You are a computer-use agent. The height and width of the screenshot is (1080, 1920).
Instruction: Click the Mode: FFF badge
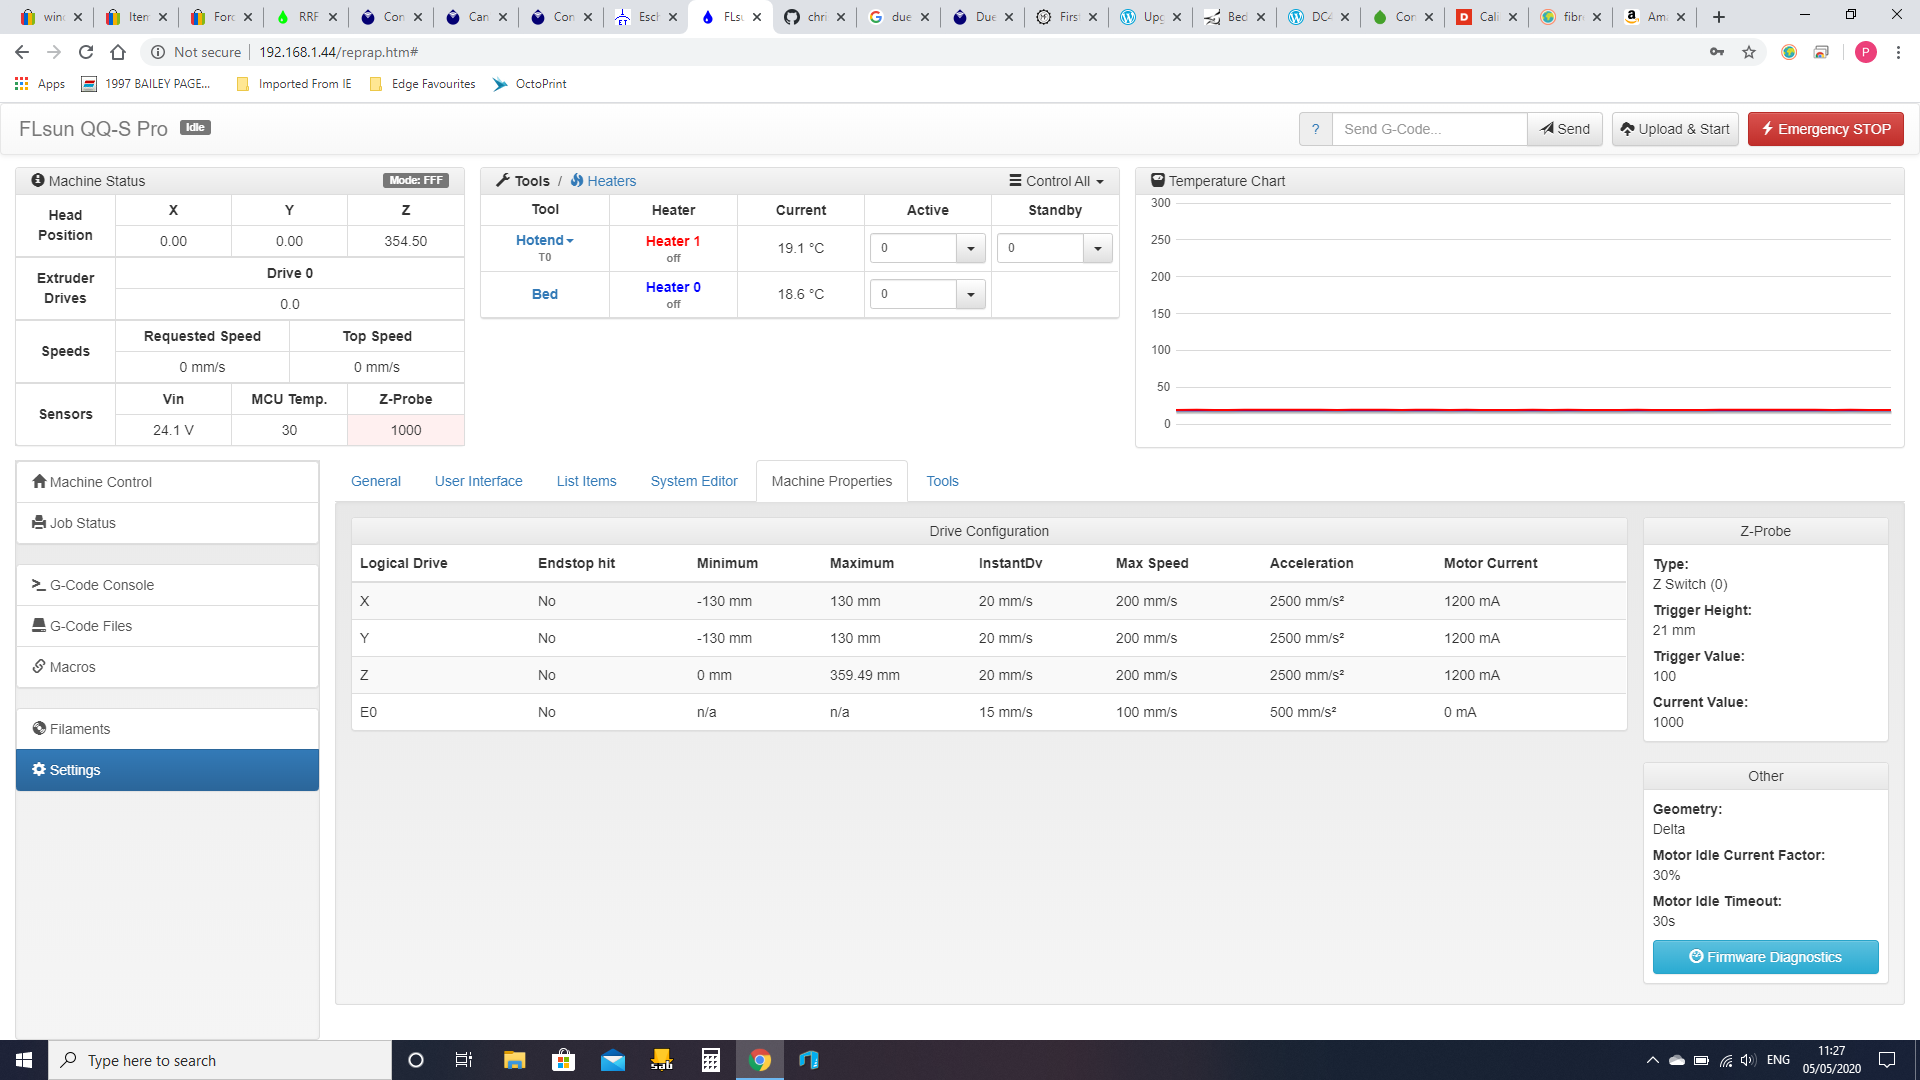(x=416, y=181)
